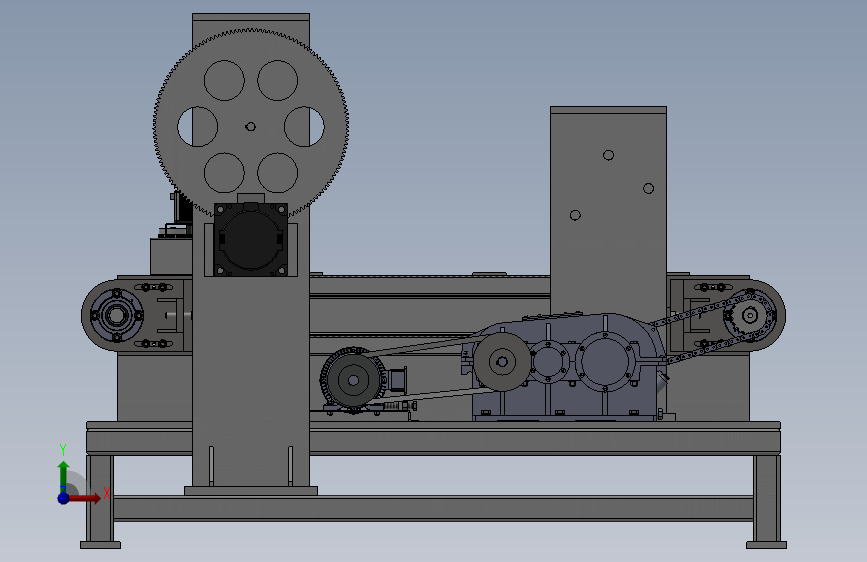Select the tall left column supporting the gear
The image size is (867, 562).
click(251, 354)
